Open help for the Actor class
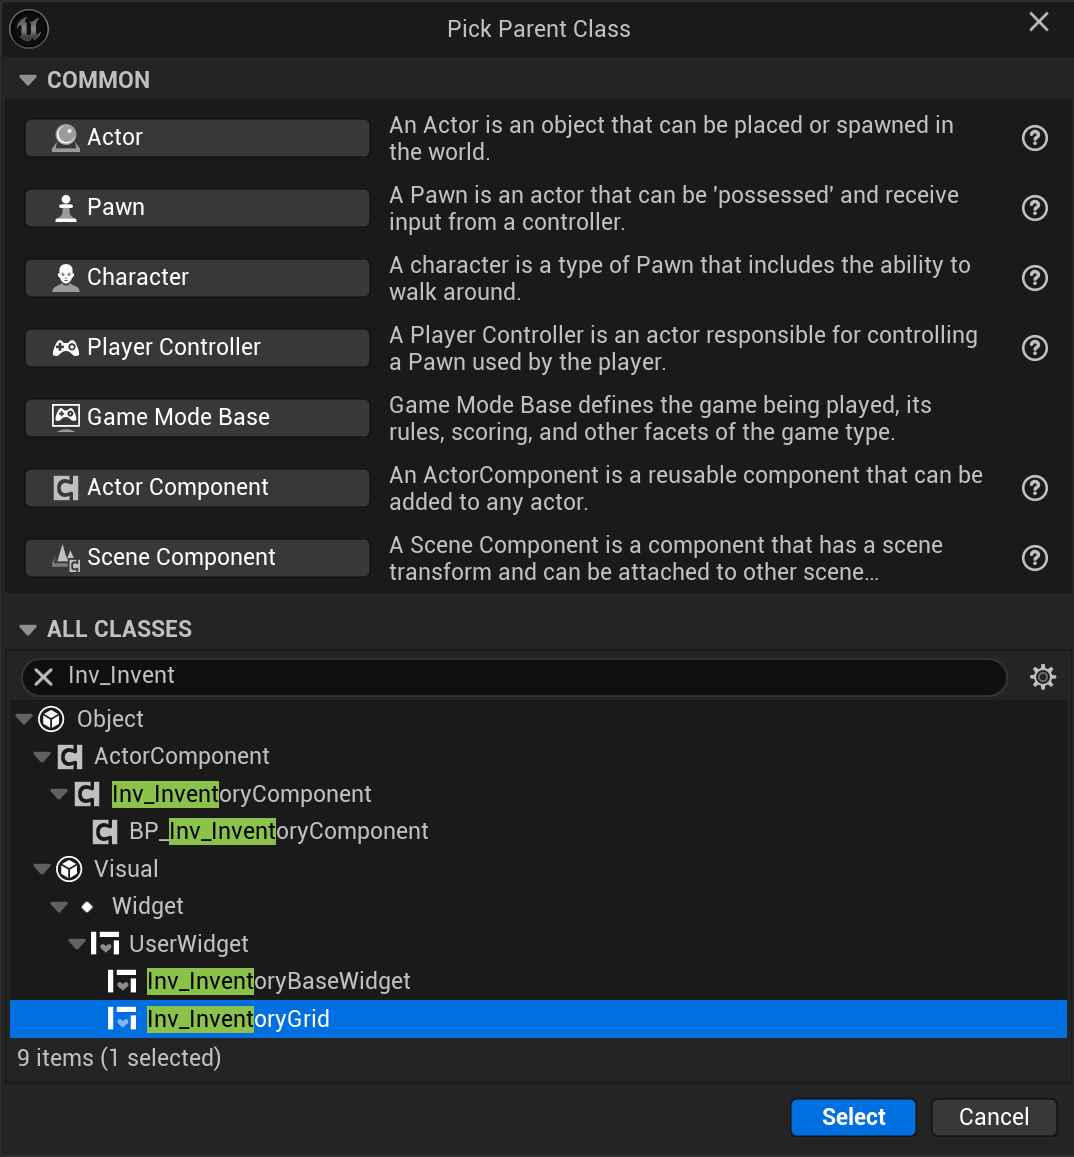The width and height of the screenshot is (1074, 1157). 1035,138
